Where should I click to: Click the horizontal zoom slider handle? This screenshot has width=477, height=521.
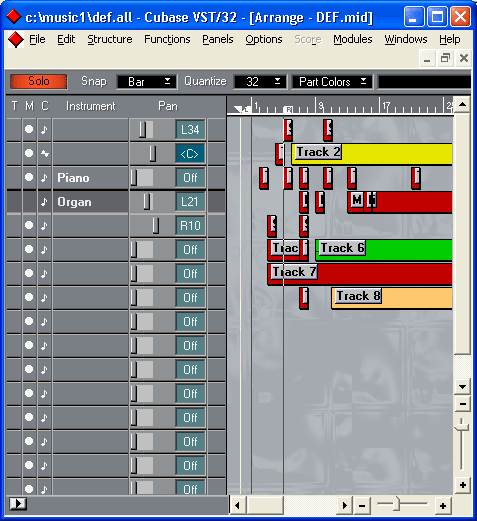(396, 504)
